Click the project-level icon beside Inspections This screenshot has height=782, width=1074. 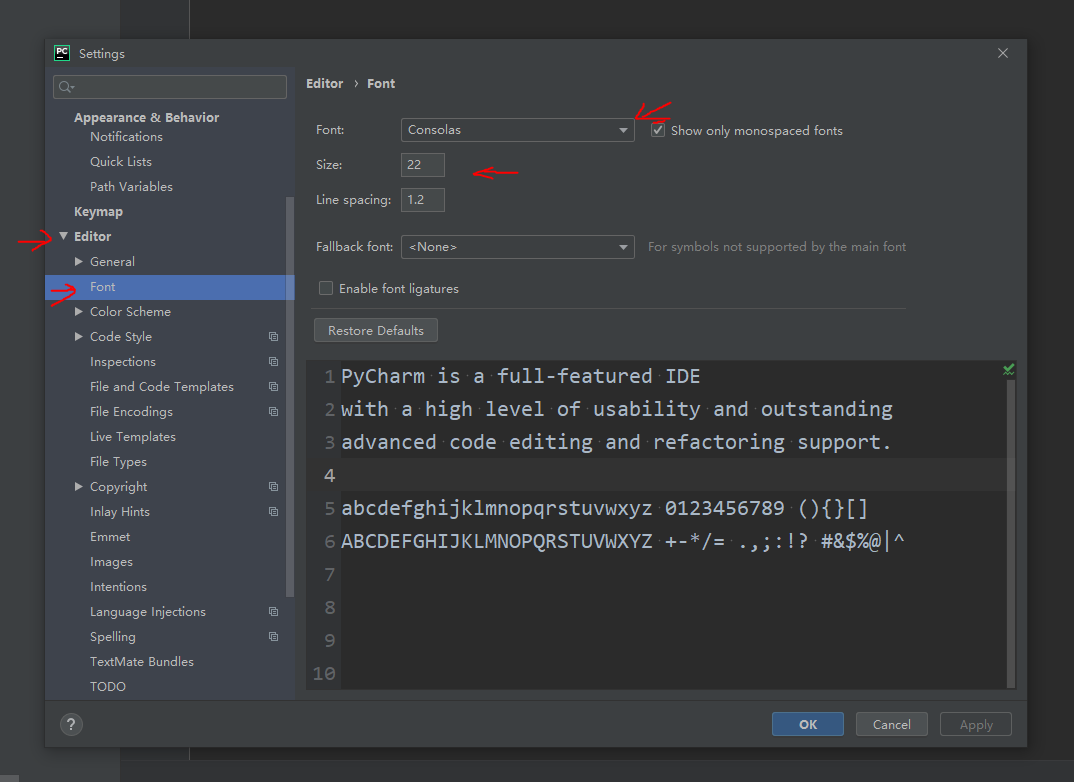[273, 362]
